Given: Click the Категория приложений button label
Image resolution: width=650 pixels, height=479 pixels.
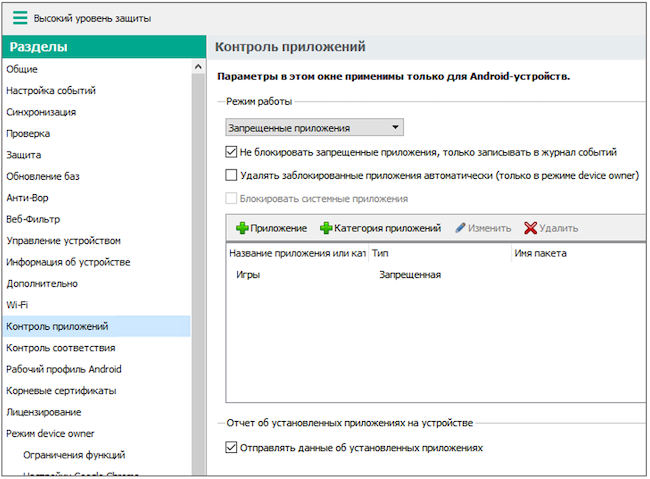Looking at the screenshot, I should click(x=388, y=228).
